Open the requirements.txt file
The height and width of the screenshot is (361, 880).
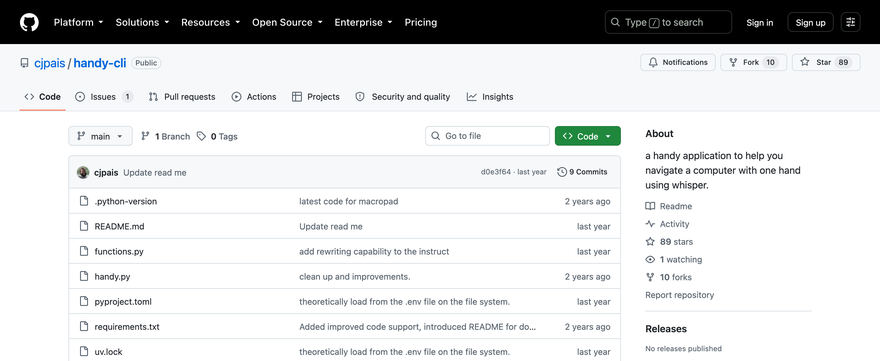(x=127, y=326)
